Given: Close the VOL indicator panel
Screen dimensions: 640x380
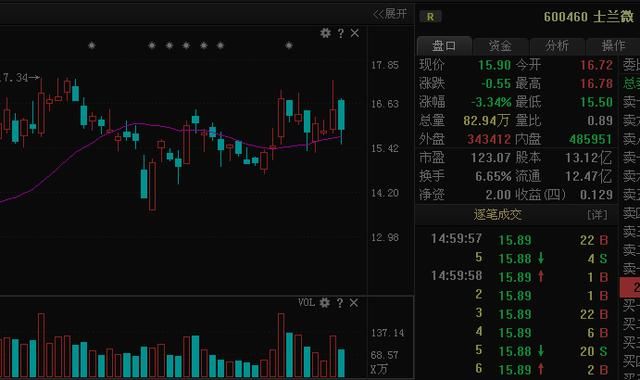Looking at the screenshot, I should coord(353,302).
